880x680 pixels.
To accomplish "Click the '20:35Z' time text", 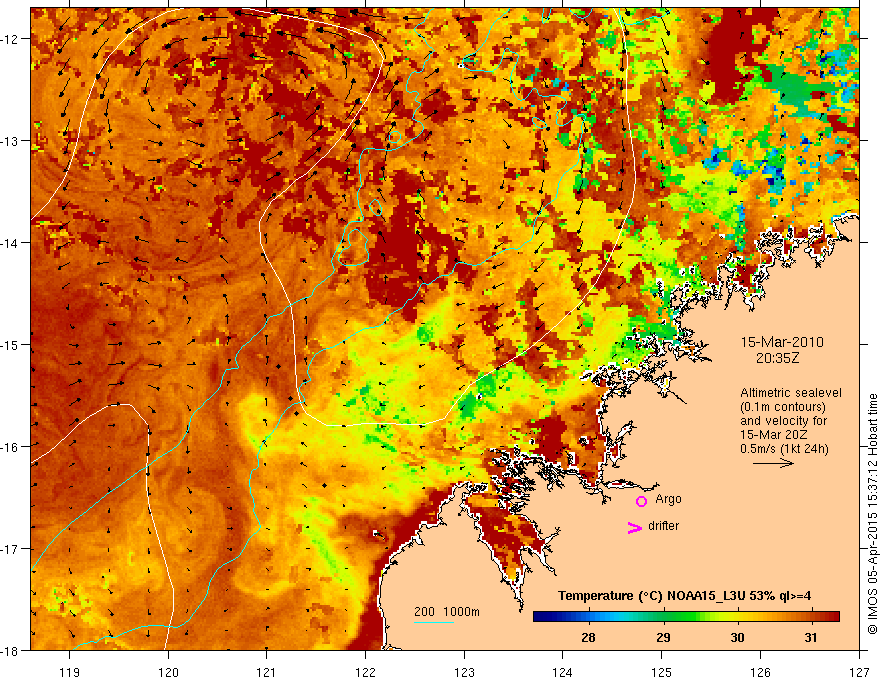I will click(777, 358).
